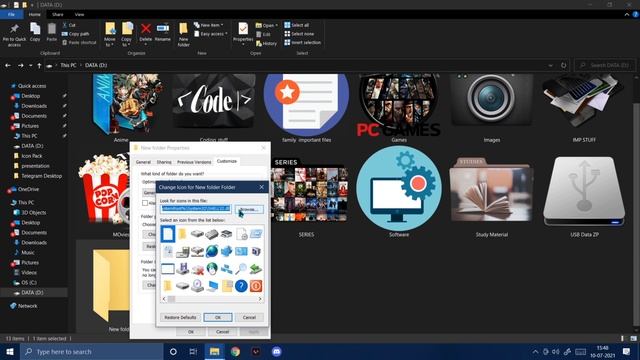Click Invert selection in the ribbon
Screen dimensions: 640x360
302,42
